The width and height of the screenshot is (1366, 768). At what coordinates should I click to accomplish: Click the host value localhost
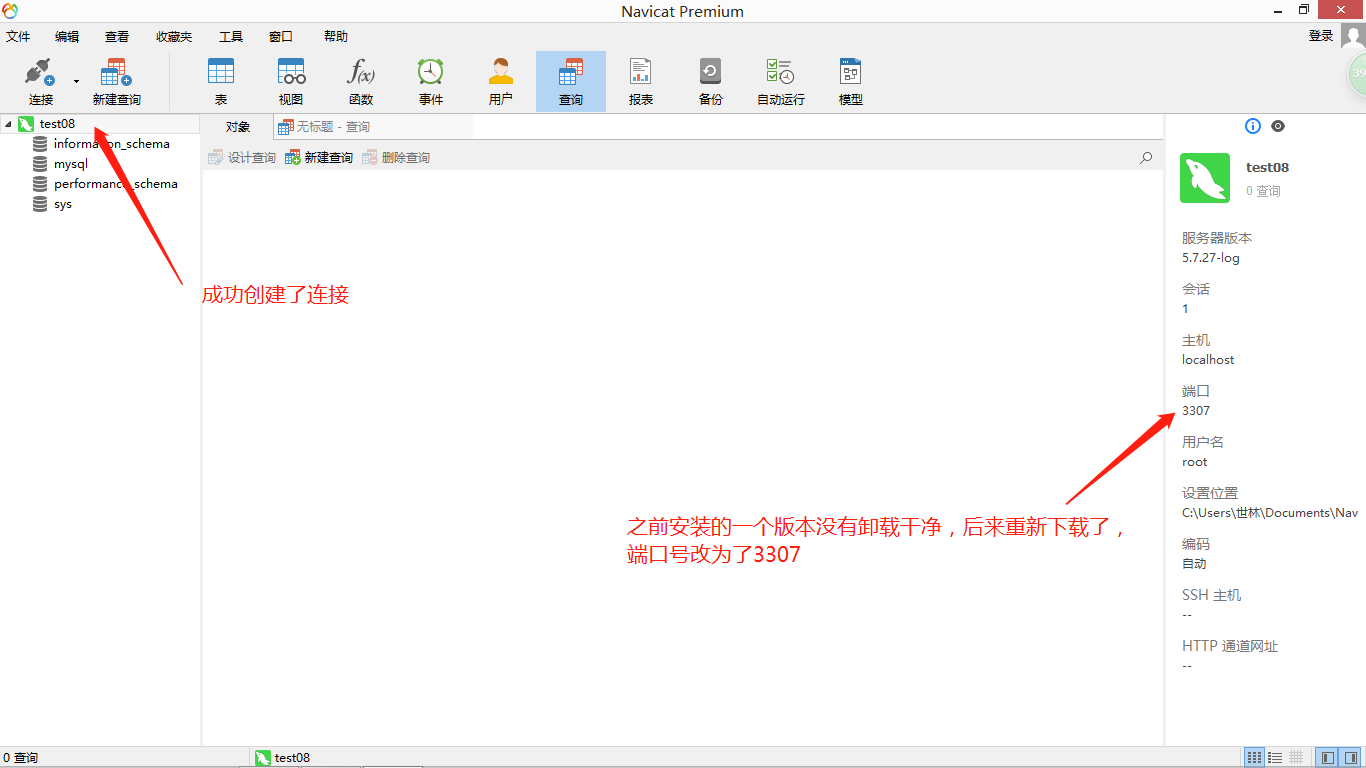1208,360
